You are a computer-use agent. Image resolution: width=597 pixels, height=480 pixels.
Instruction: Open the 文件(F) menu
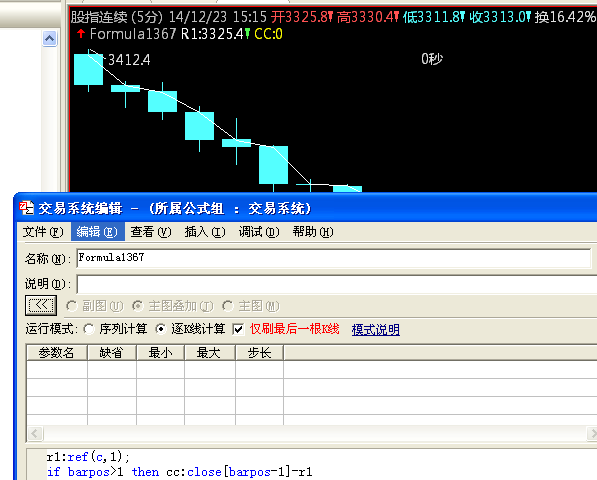click(x=43, y=232)
